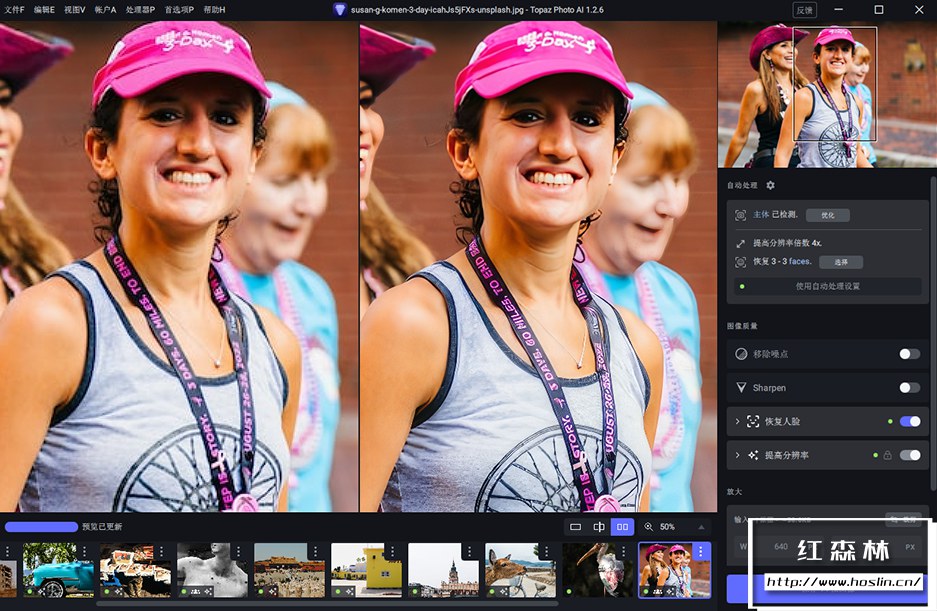Open the 帮助H menu

215,10
